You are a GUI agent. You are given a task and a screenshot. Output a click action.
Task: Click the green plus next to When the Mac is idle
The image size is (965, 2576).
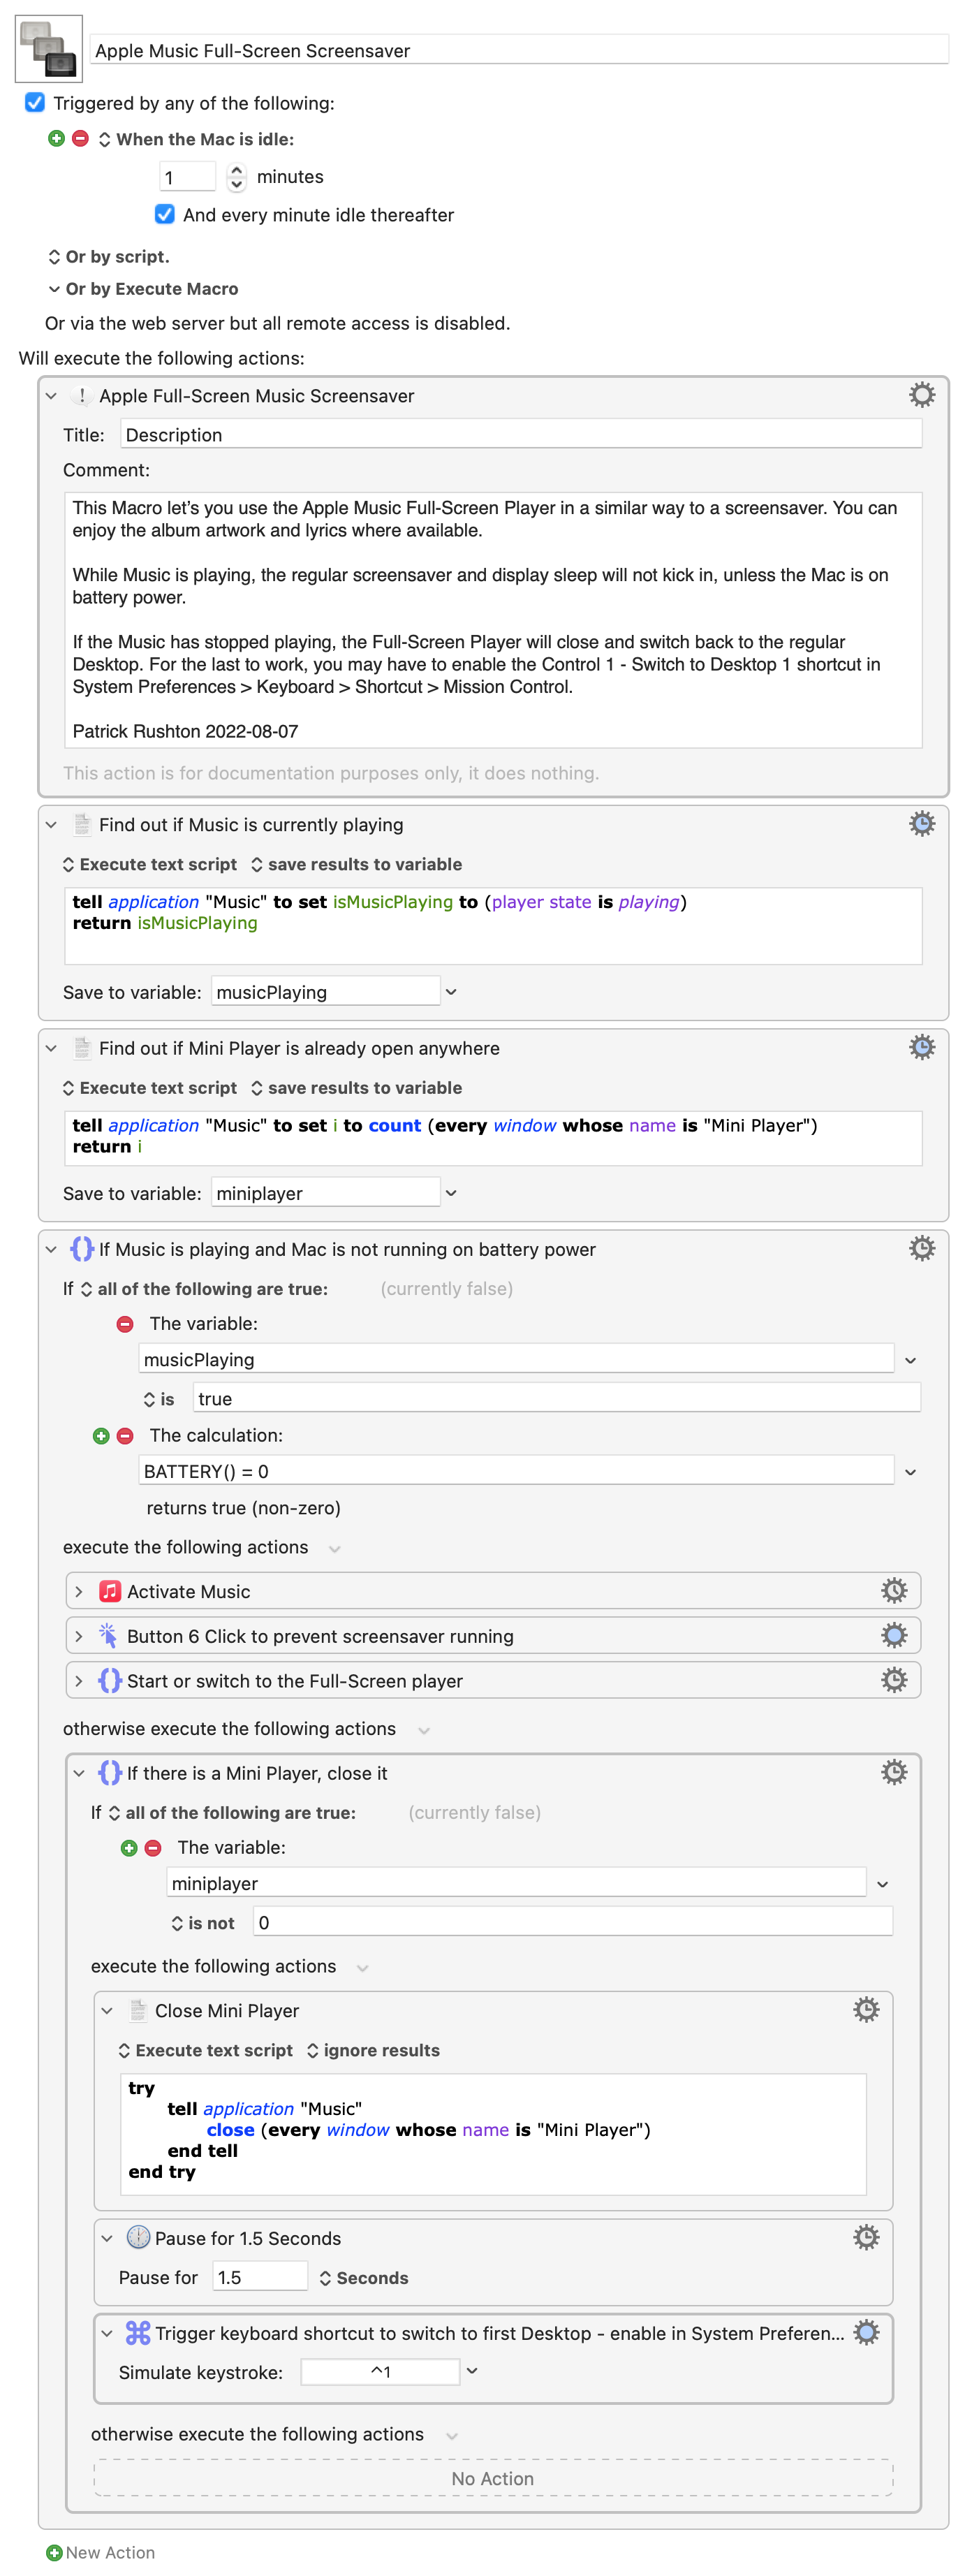[x=57, y=139]
